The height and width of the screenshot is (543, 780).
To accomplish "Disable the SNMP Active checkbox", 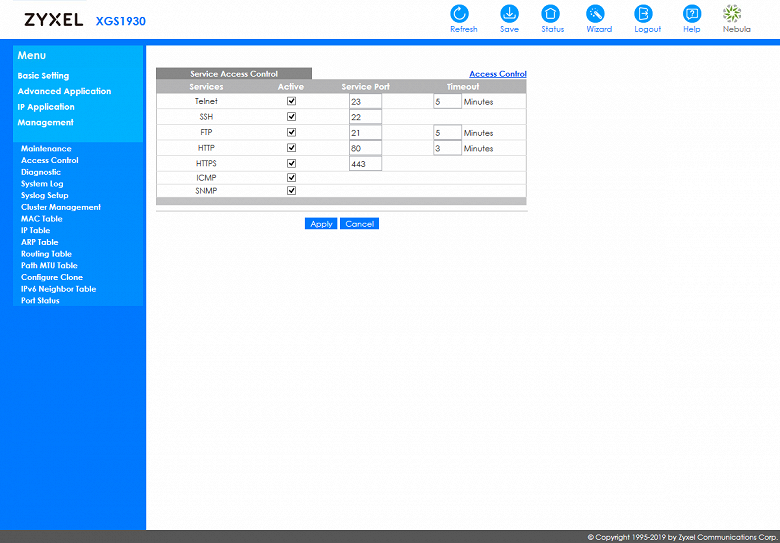I will tap(292, 190).
